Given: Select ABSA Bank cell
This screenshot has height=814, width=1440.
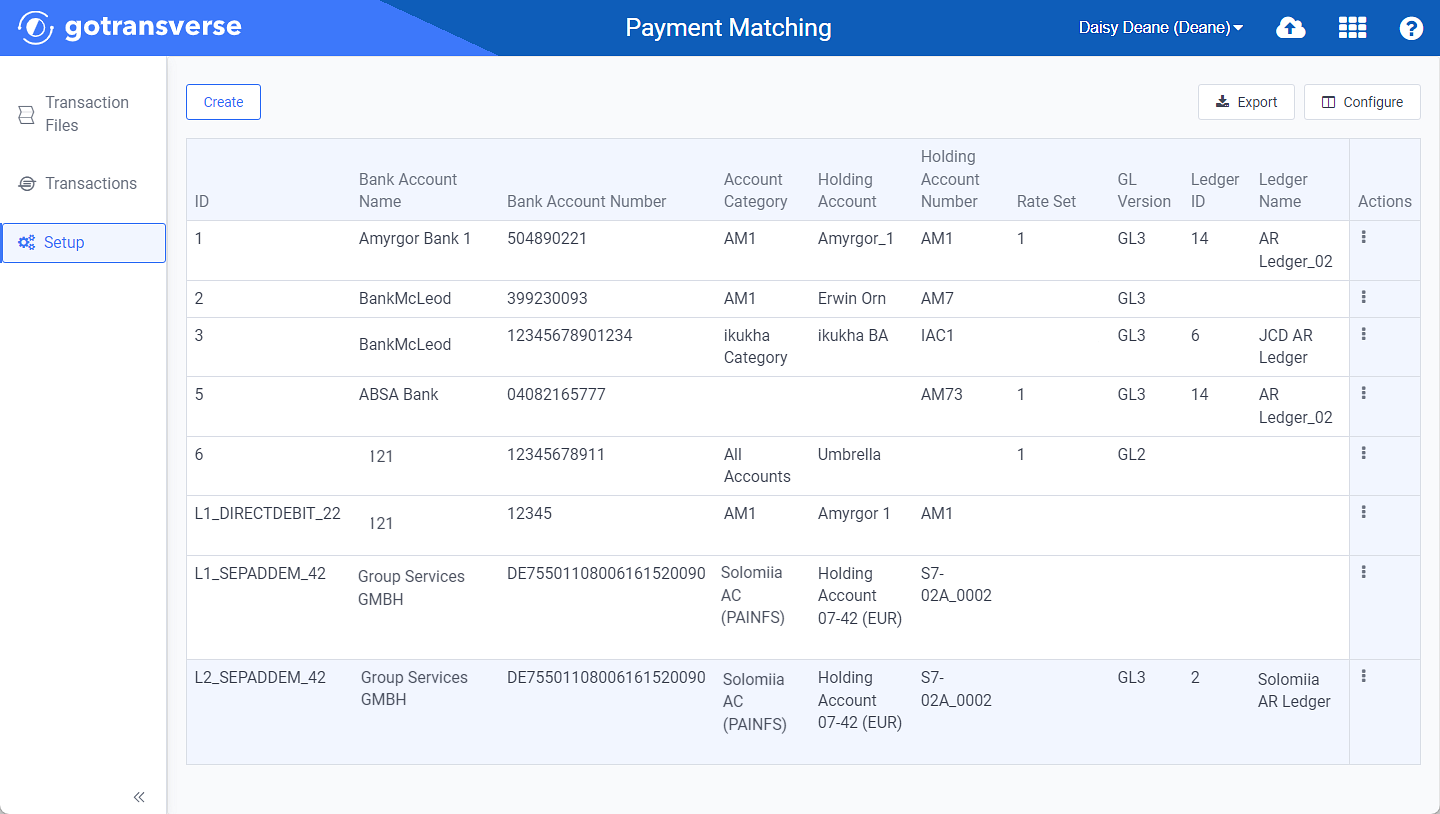Looking at the screenshot, I should coord(399,394).
